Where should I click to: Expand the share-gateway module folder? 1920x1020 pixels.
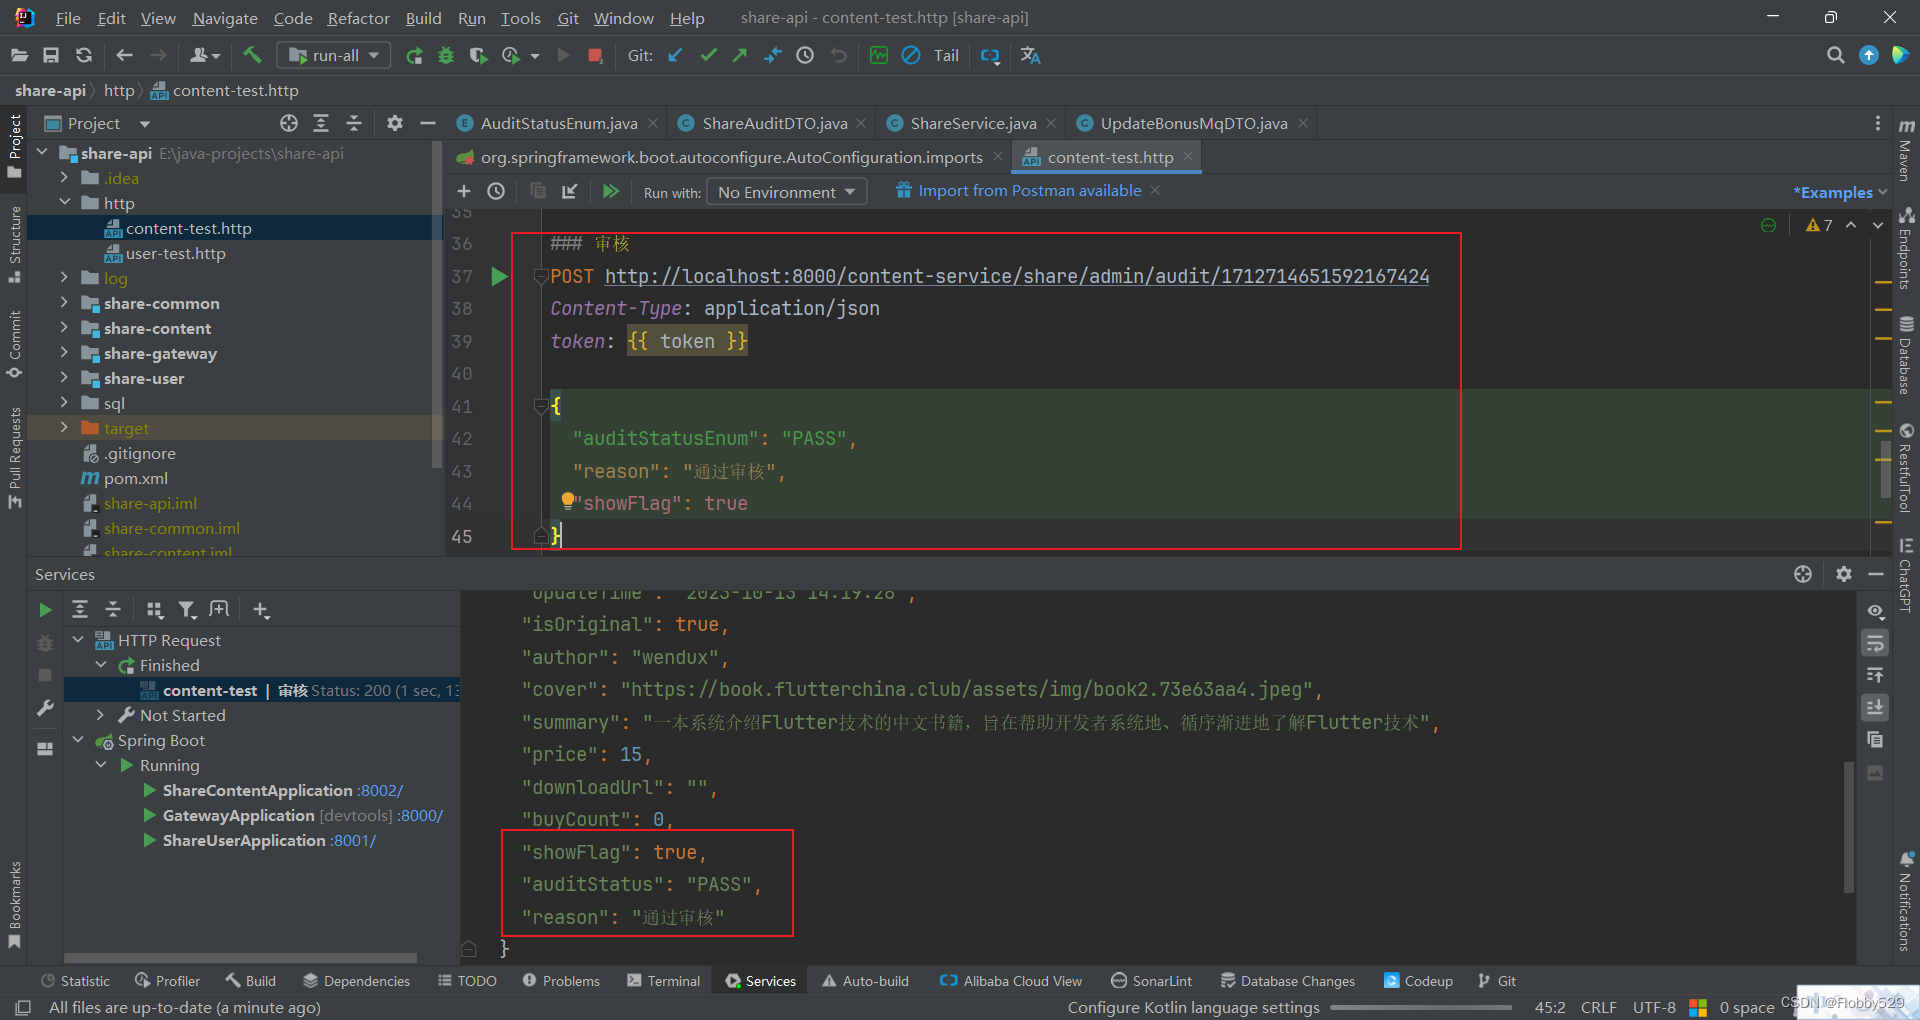(x=64, y=353)
